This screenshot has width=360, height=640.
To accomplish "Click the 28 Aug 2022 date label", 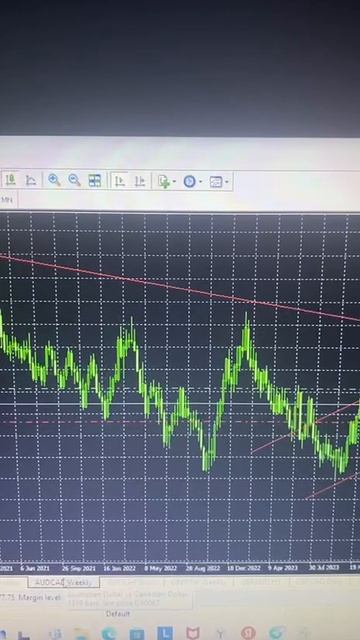I will [x=202, y=568].
